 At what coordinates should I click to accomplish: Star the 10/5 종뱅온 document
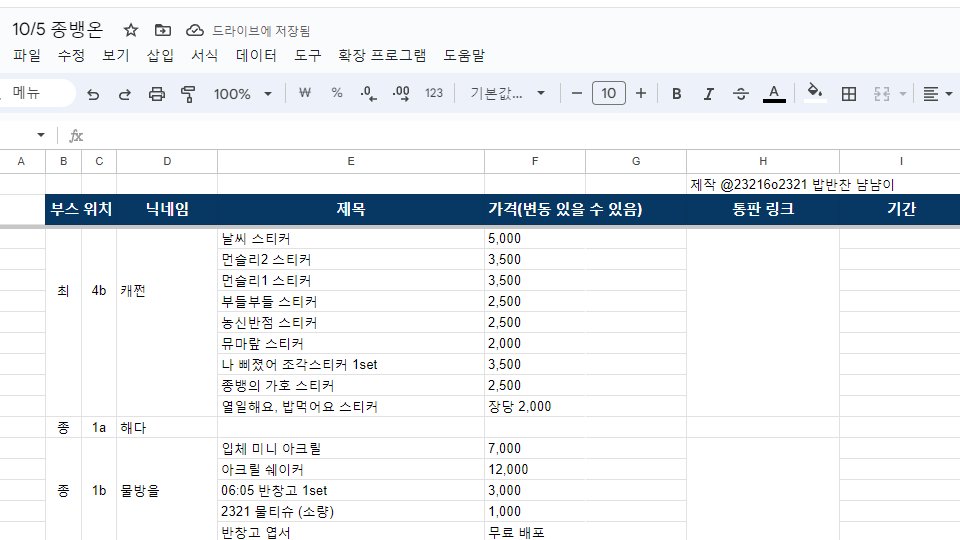click(130, 30)
